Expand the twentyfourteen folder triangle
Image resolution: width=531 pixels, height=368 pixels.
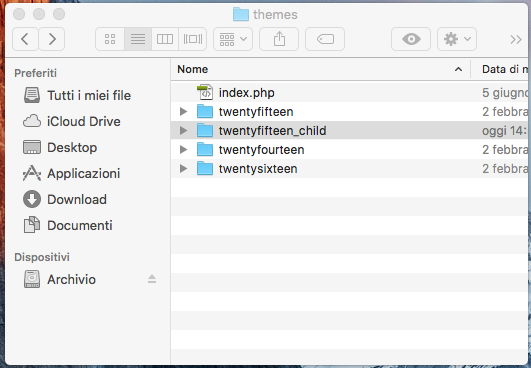(183, 149)
